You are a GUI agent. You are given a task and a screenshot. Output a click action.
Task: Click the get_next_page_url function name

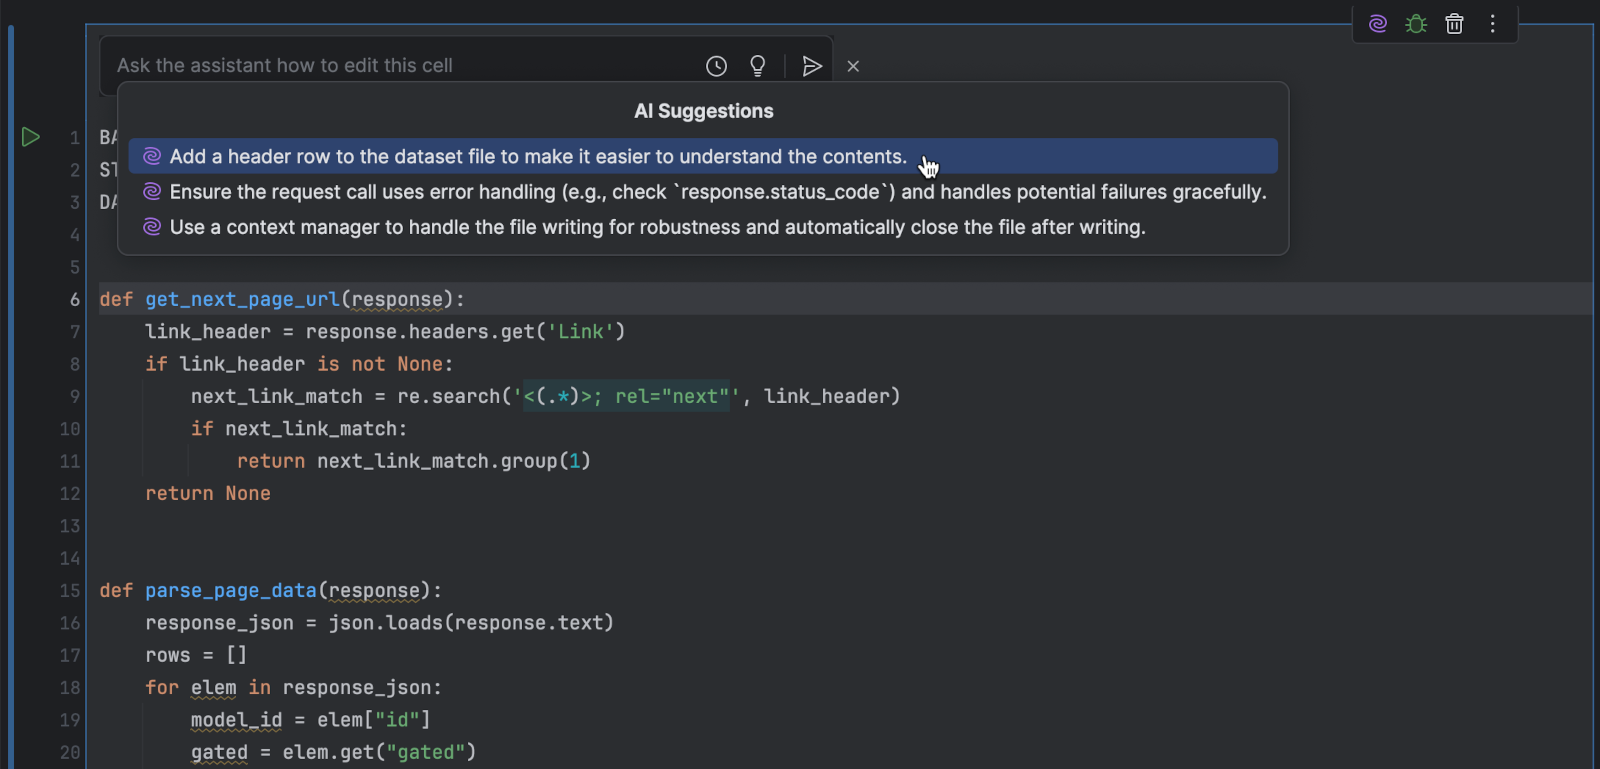point(242,300)
